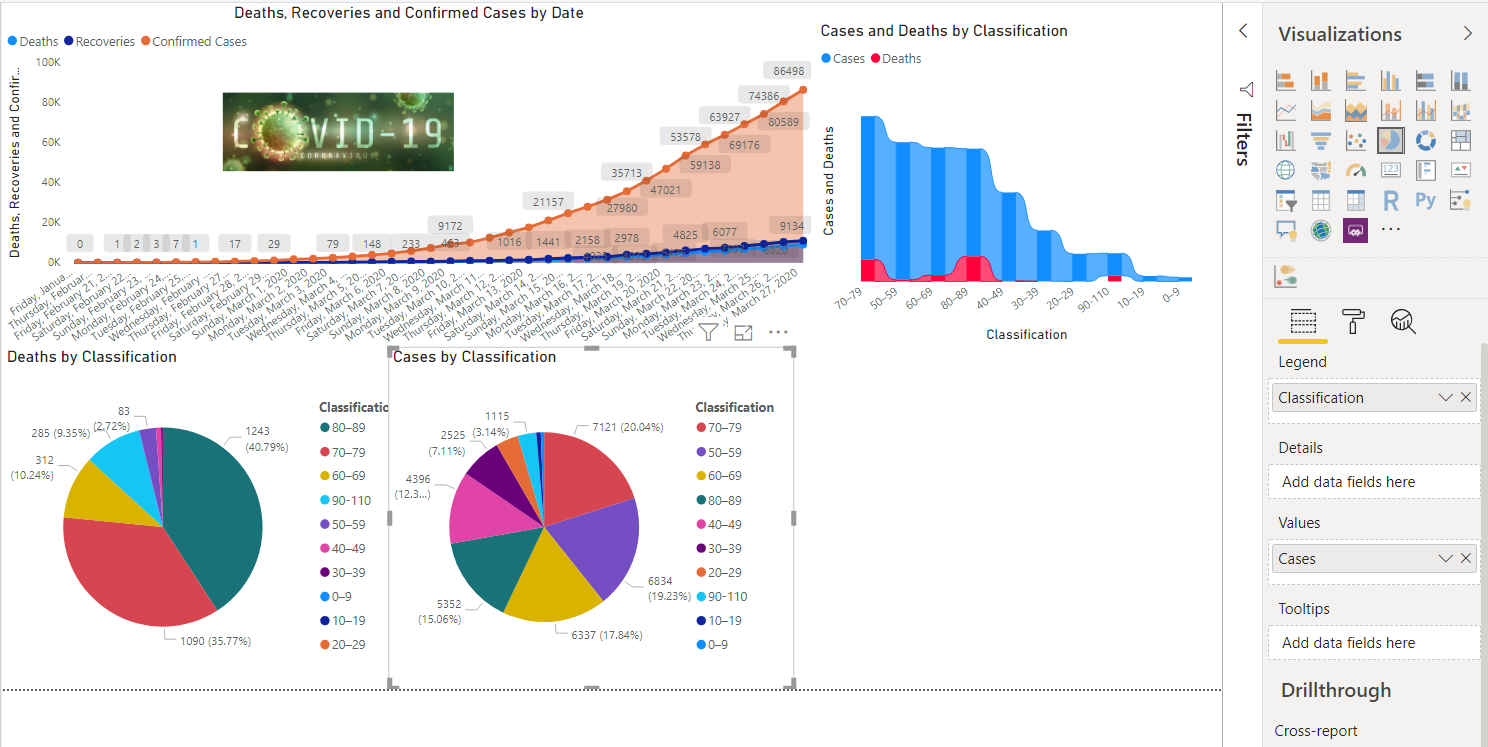
Task: Select the Q&A visual
Action: (x=1286, y=231)
